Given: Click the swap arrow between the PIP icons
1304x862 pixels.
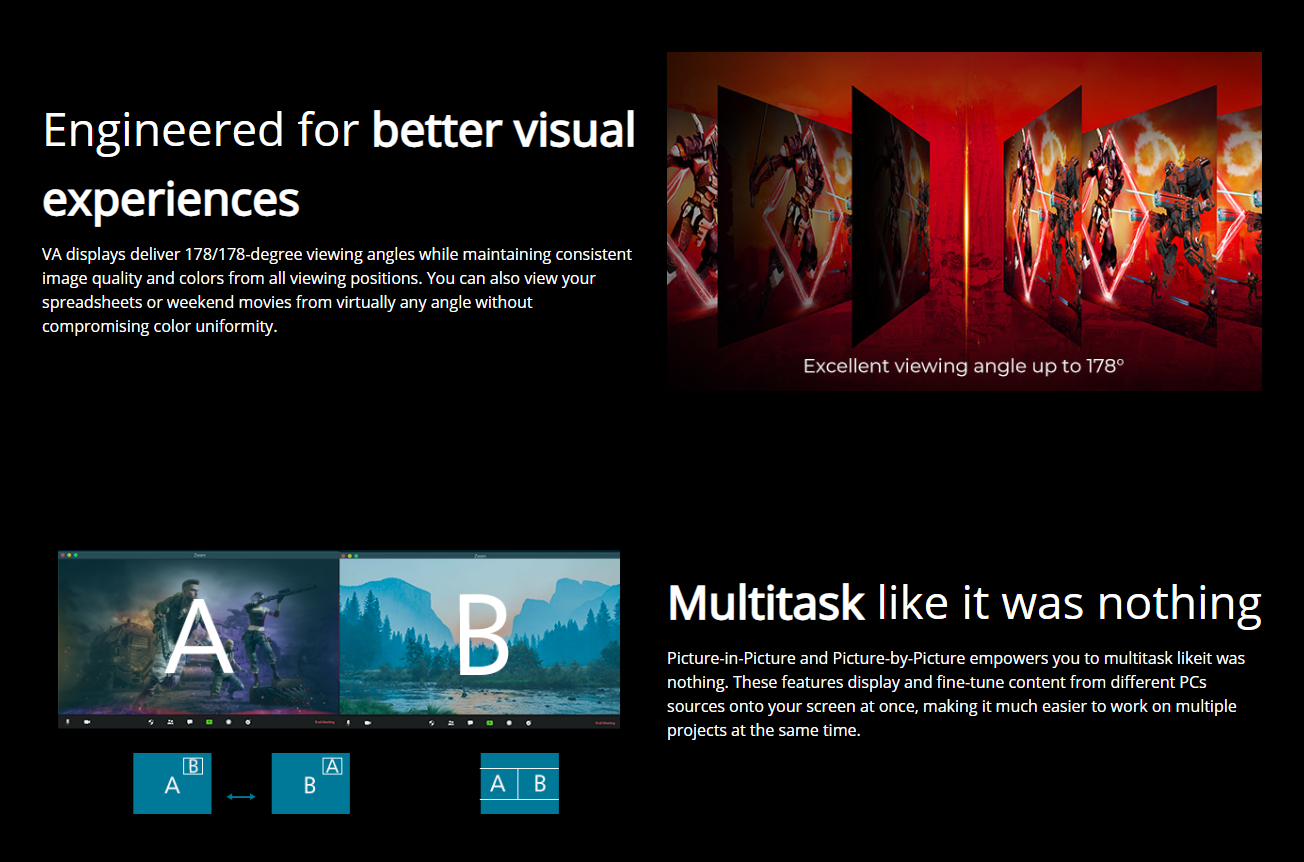Looking at the screenshot, I should [x=241, y=796].
